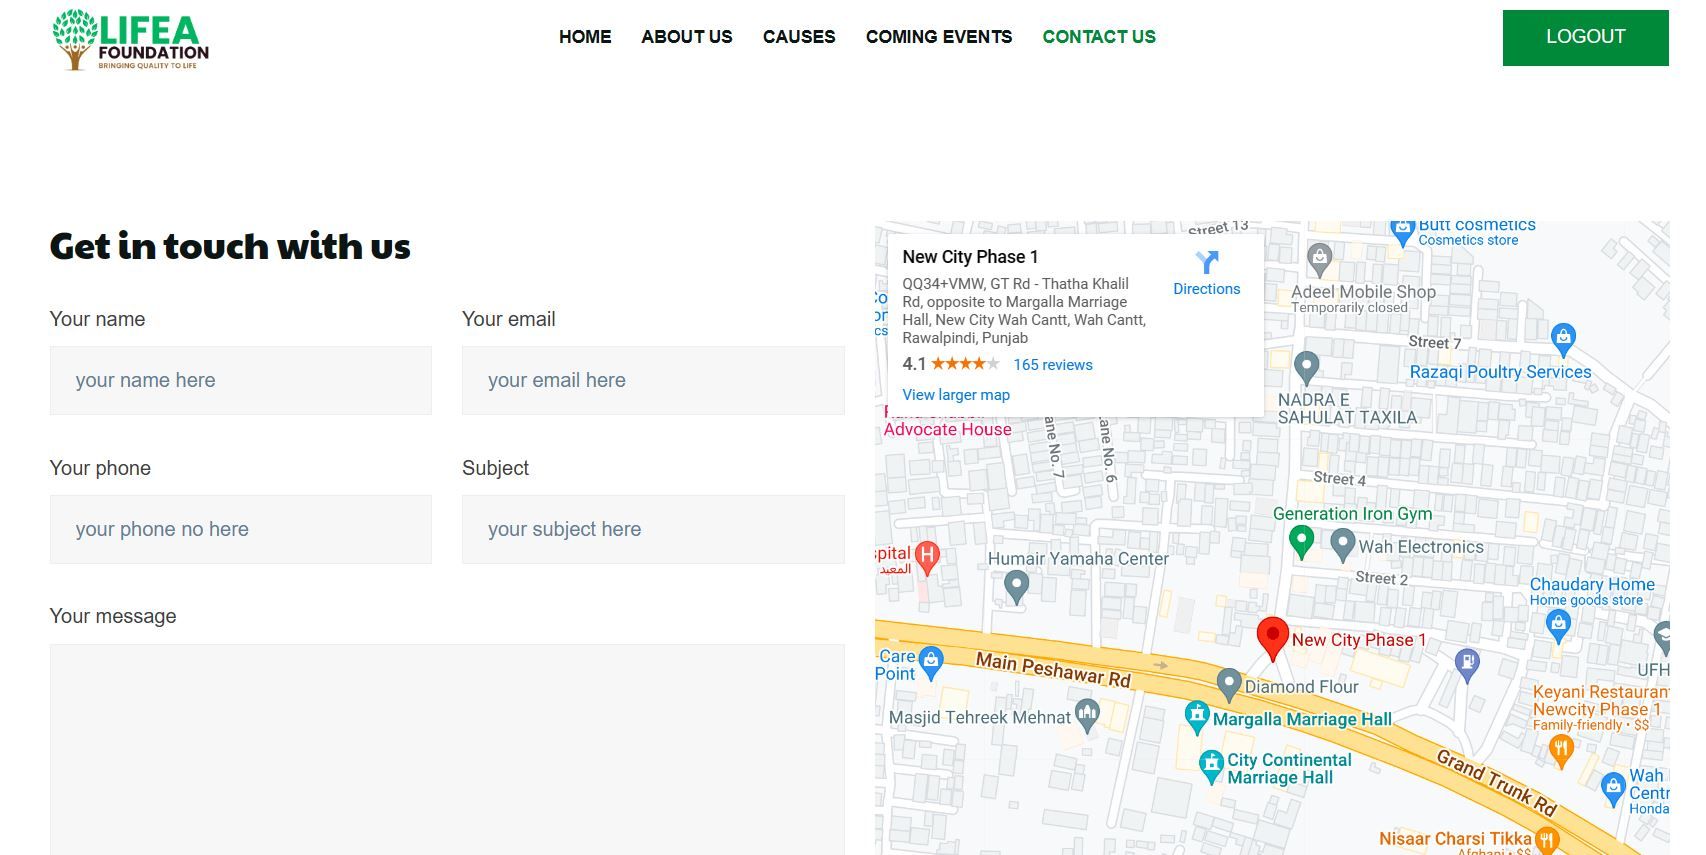Viewport: 1706px width, 855px height.
Task: Click the Margalla Marriage Hall map marker
Action: (x=1197, y=716)
